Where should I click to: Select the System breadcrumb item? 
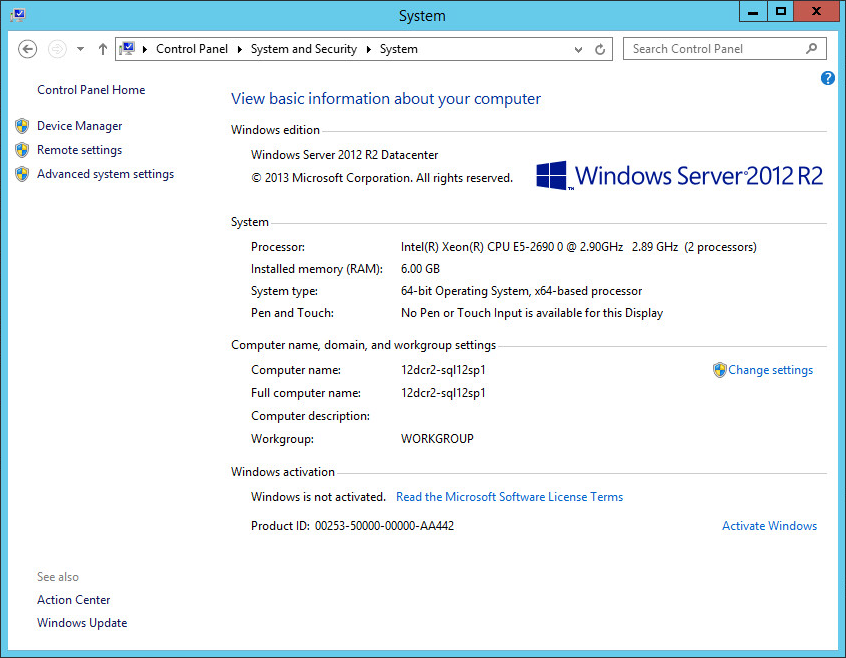[399, 49]
